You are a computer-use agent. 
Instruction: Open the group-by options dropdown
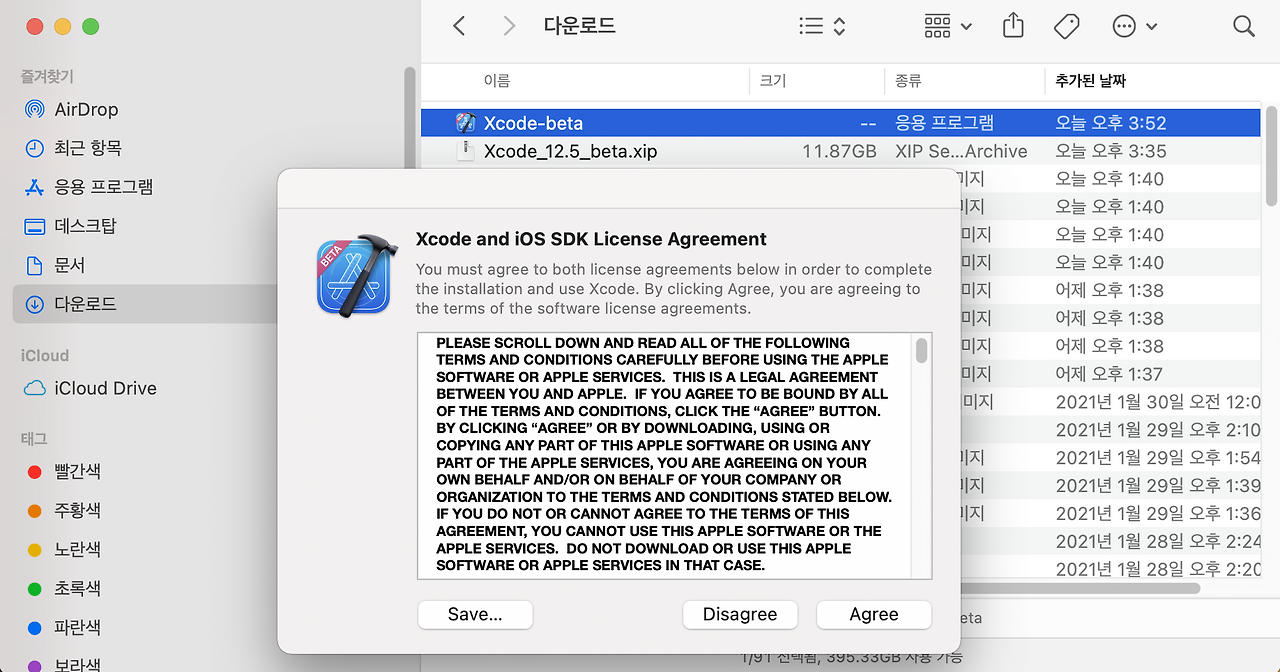tap(948, 26)
